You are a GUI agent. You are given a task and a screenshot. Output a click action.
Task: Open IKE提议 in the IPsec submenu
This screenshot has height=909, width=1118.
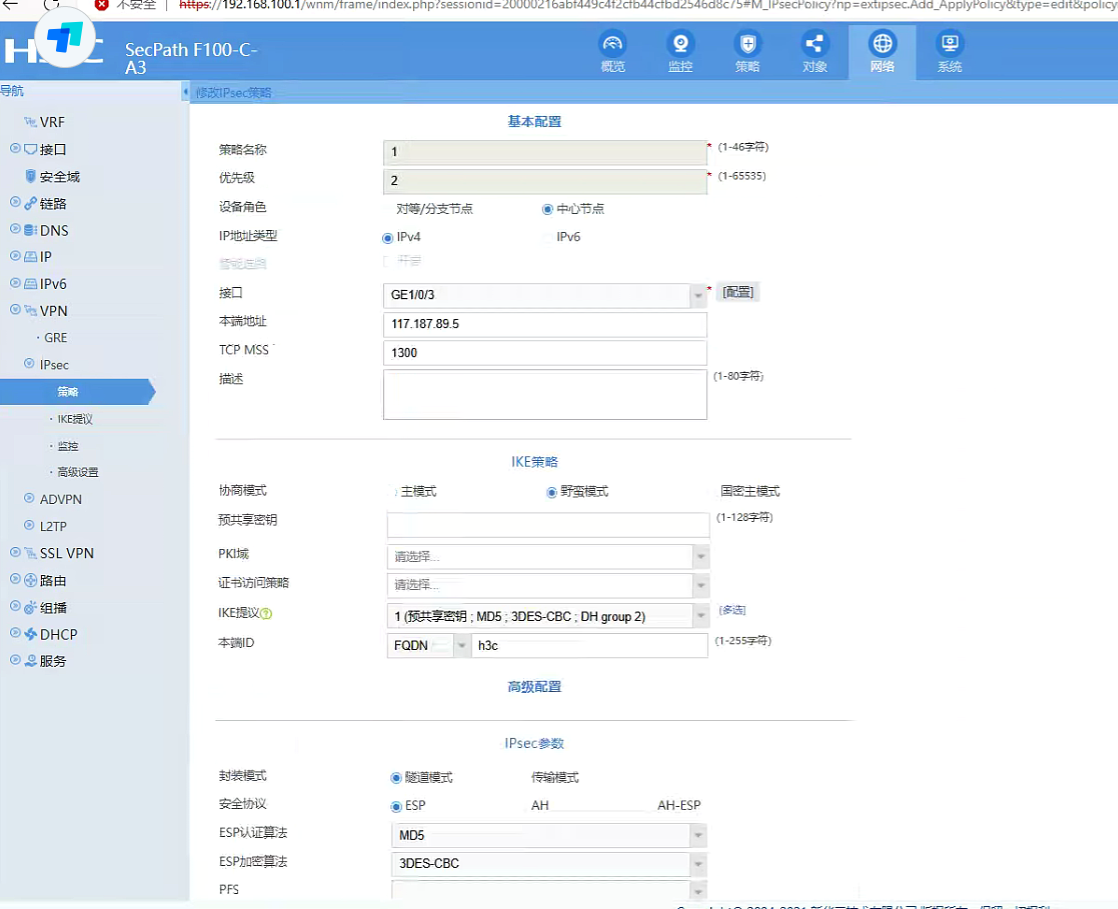(x=75, y=419)
